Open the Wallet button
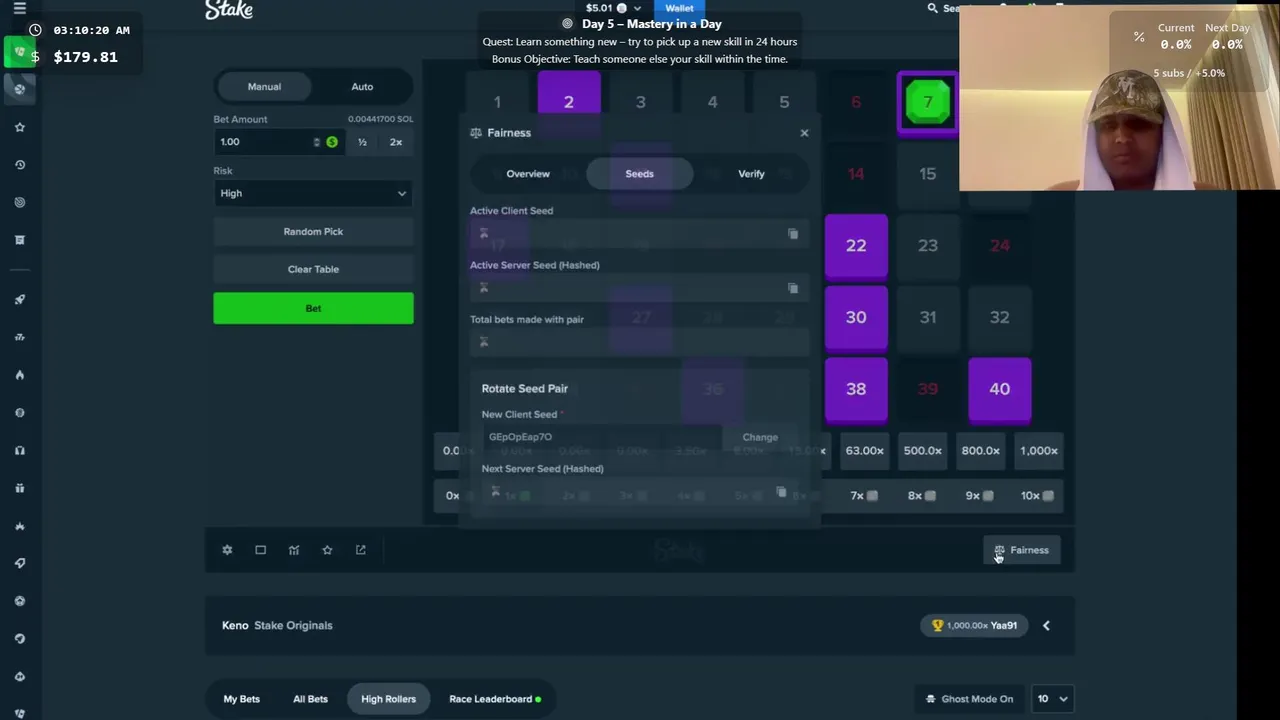The width and height of the screenshot is (1280, 720). tap(679, 8)
